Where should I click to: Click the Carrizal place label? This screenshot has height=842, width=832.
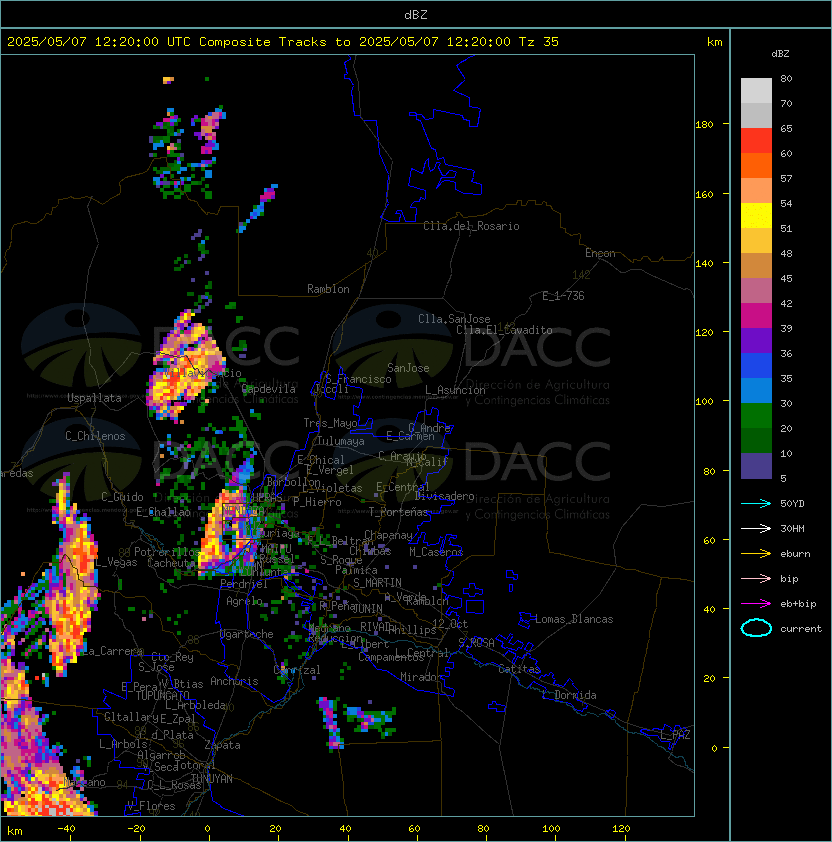(x=297, y=670)
